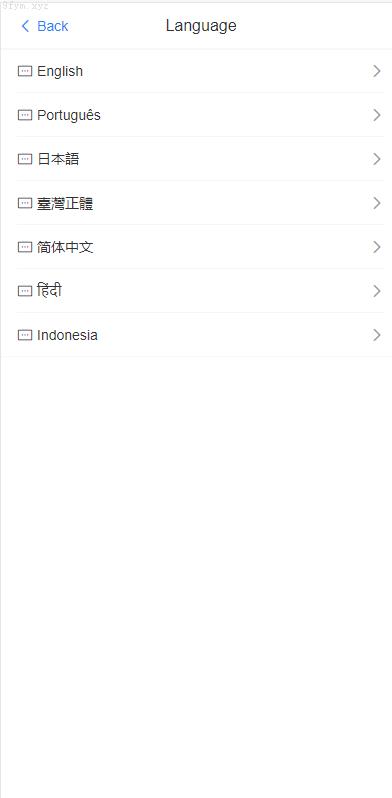Click the icon beside 简体中文
Image resolution: width=392 pixels, height=798 pixels.
(x=25, y=247)
